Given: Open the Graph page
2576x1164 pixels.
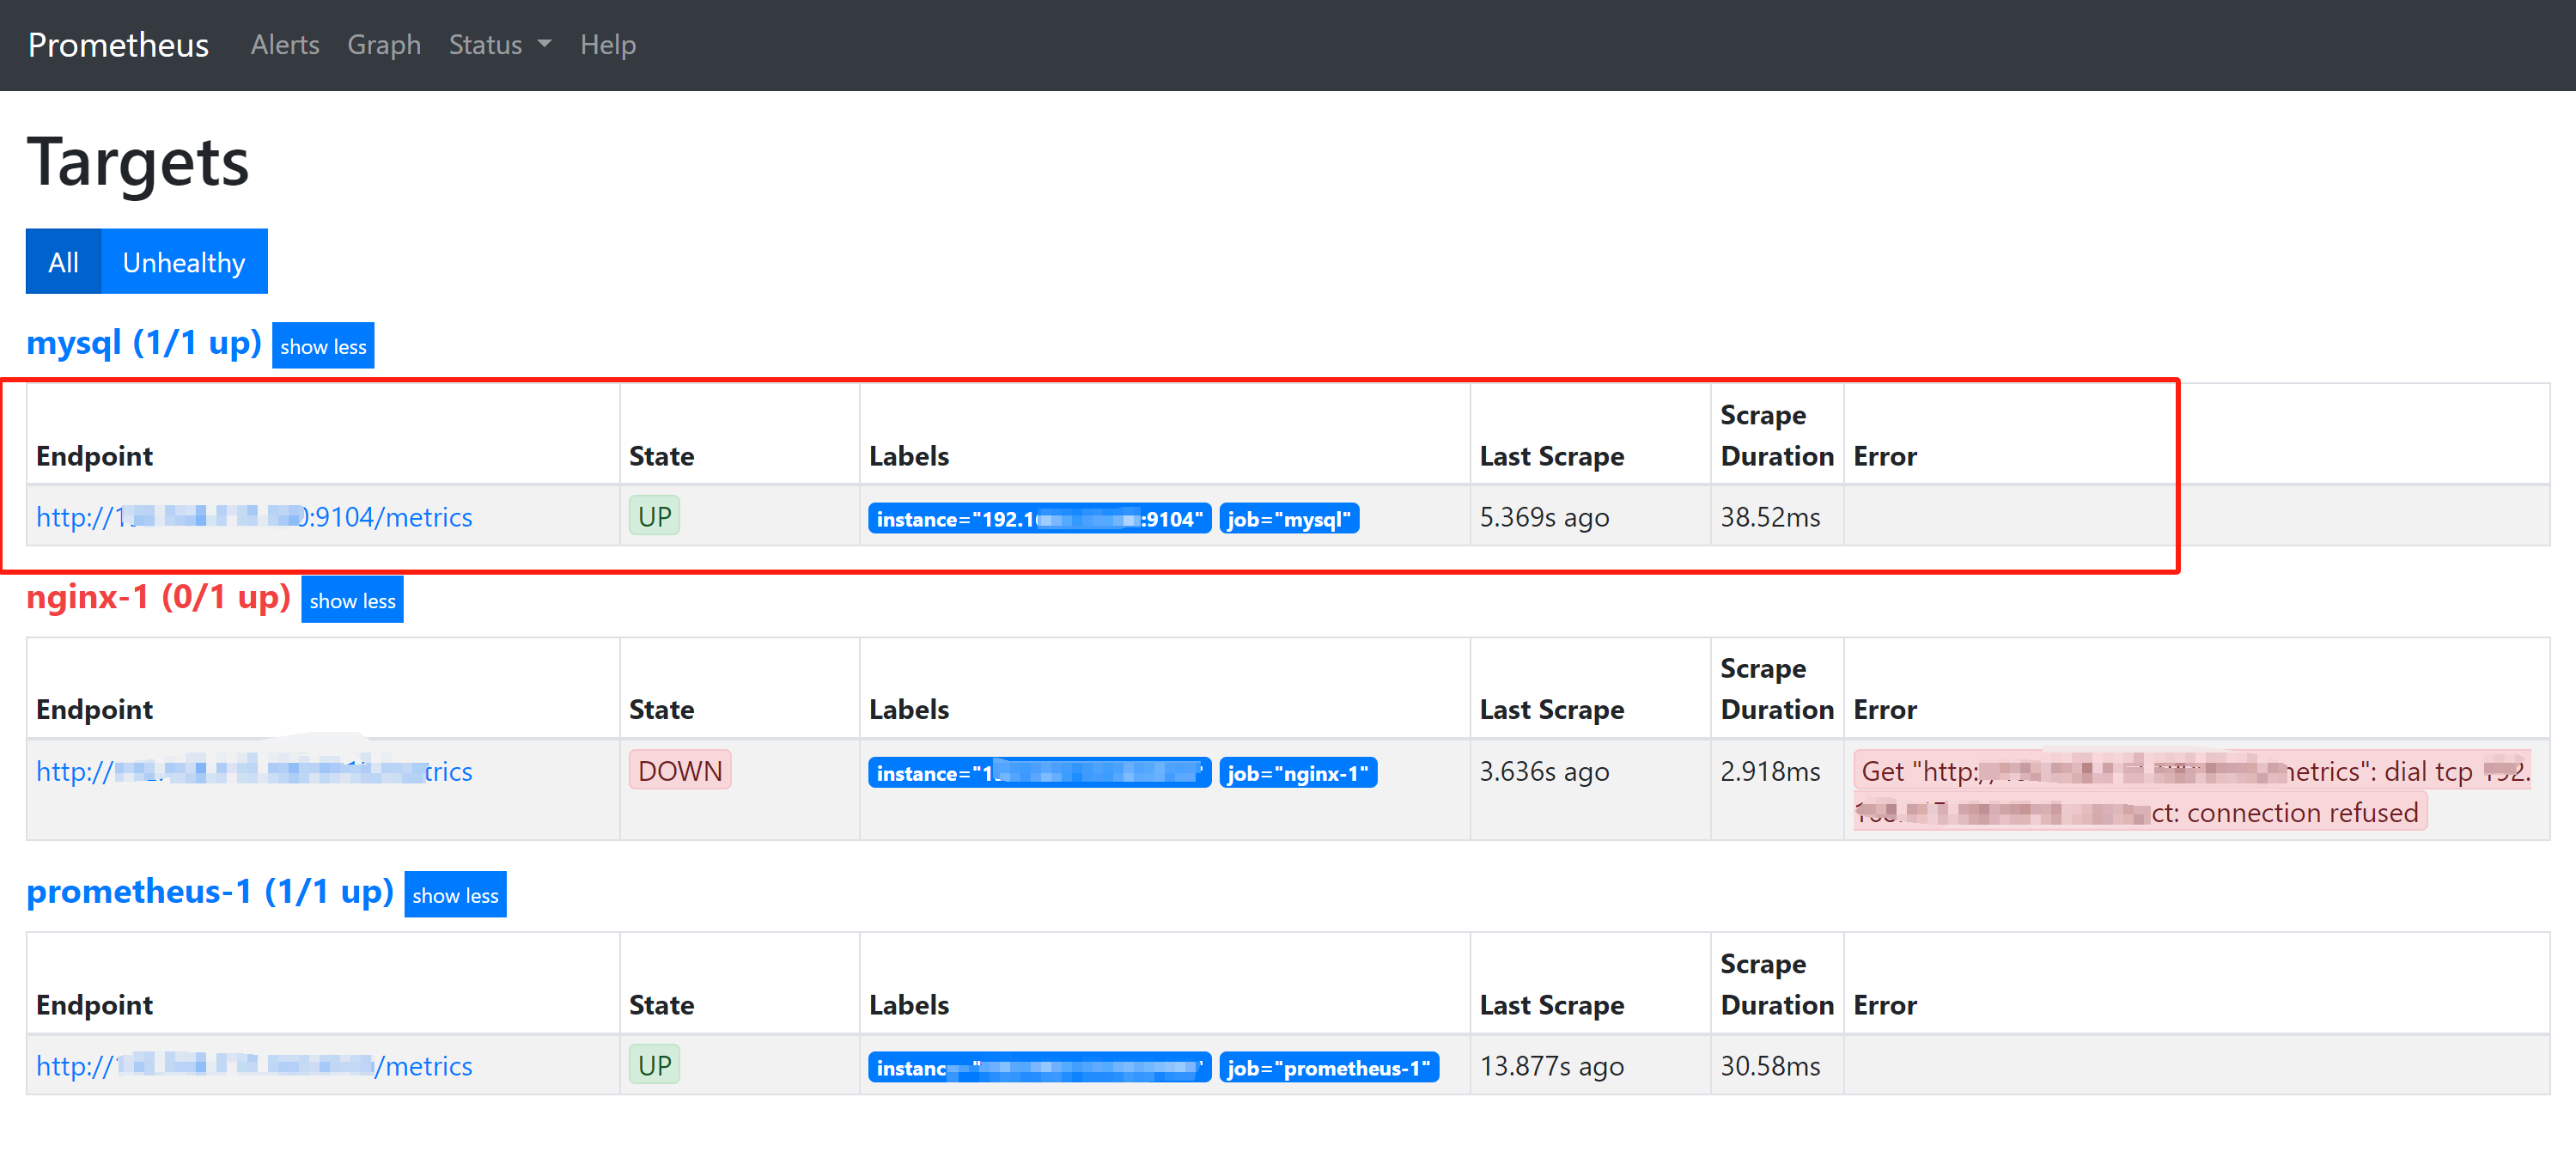Looking at the screenshot, I should pos(383,45).
